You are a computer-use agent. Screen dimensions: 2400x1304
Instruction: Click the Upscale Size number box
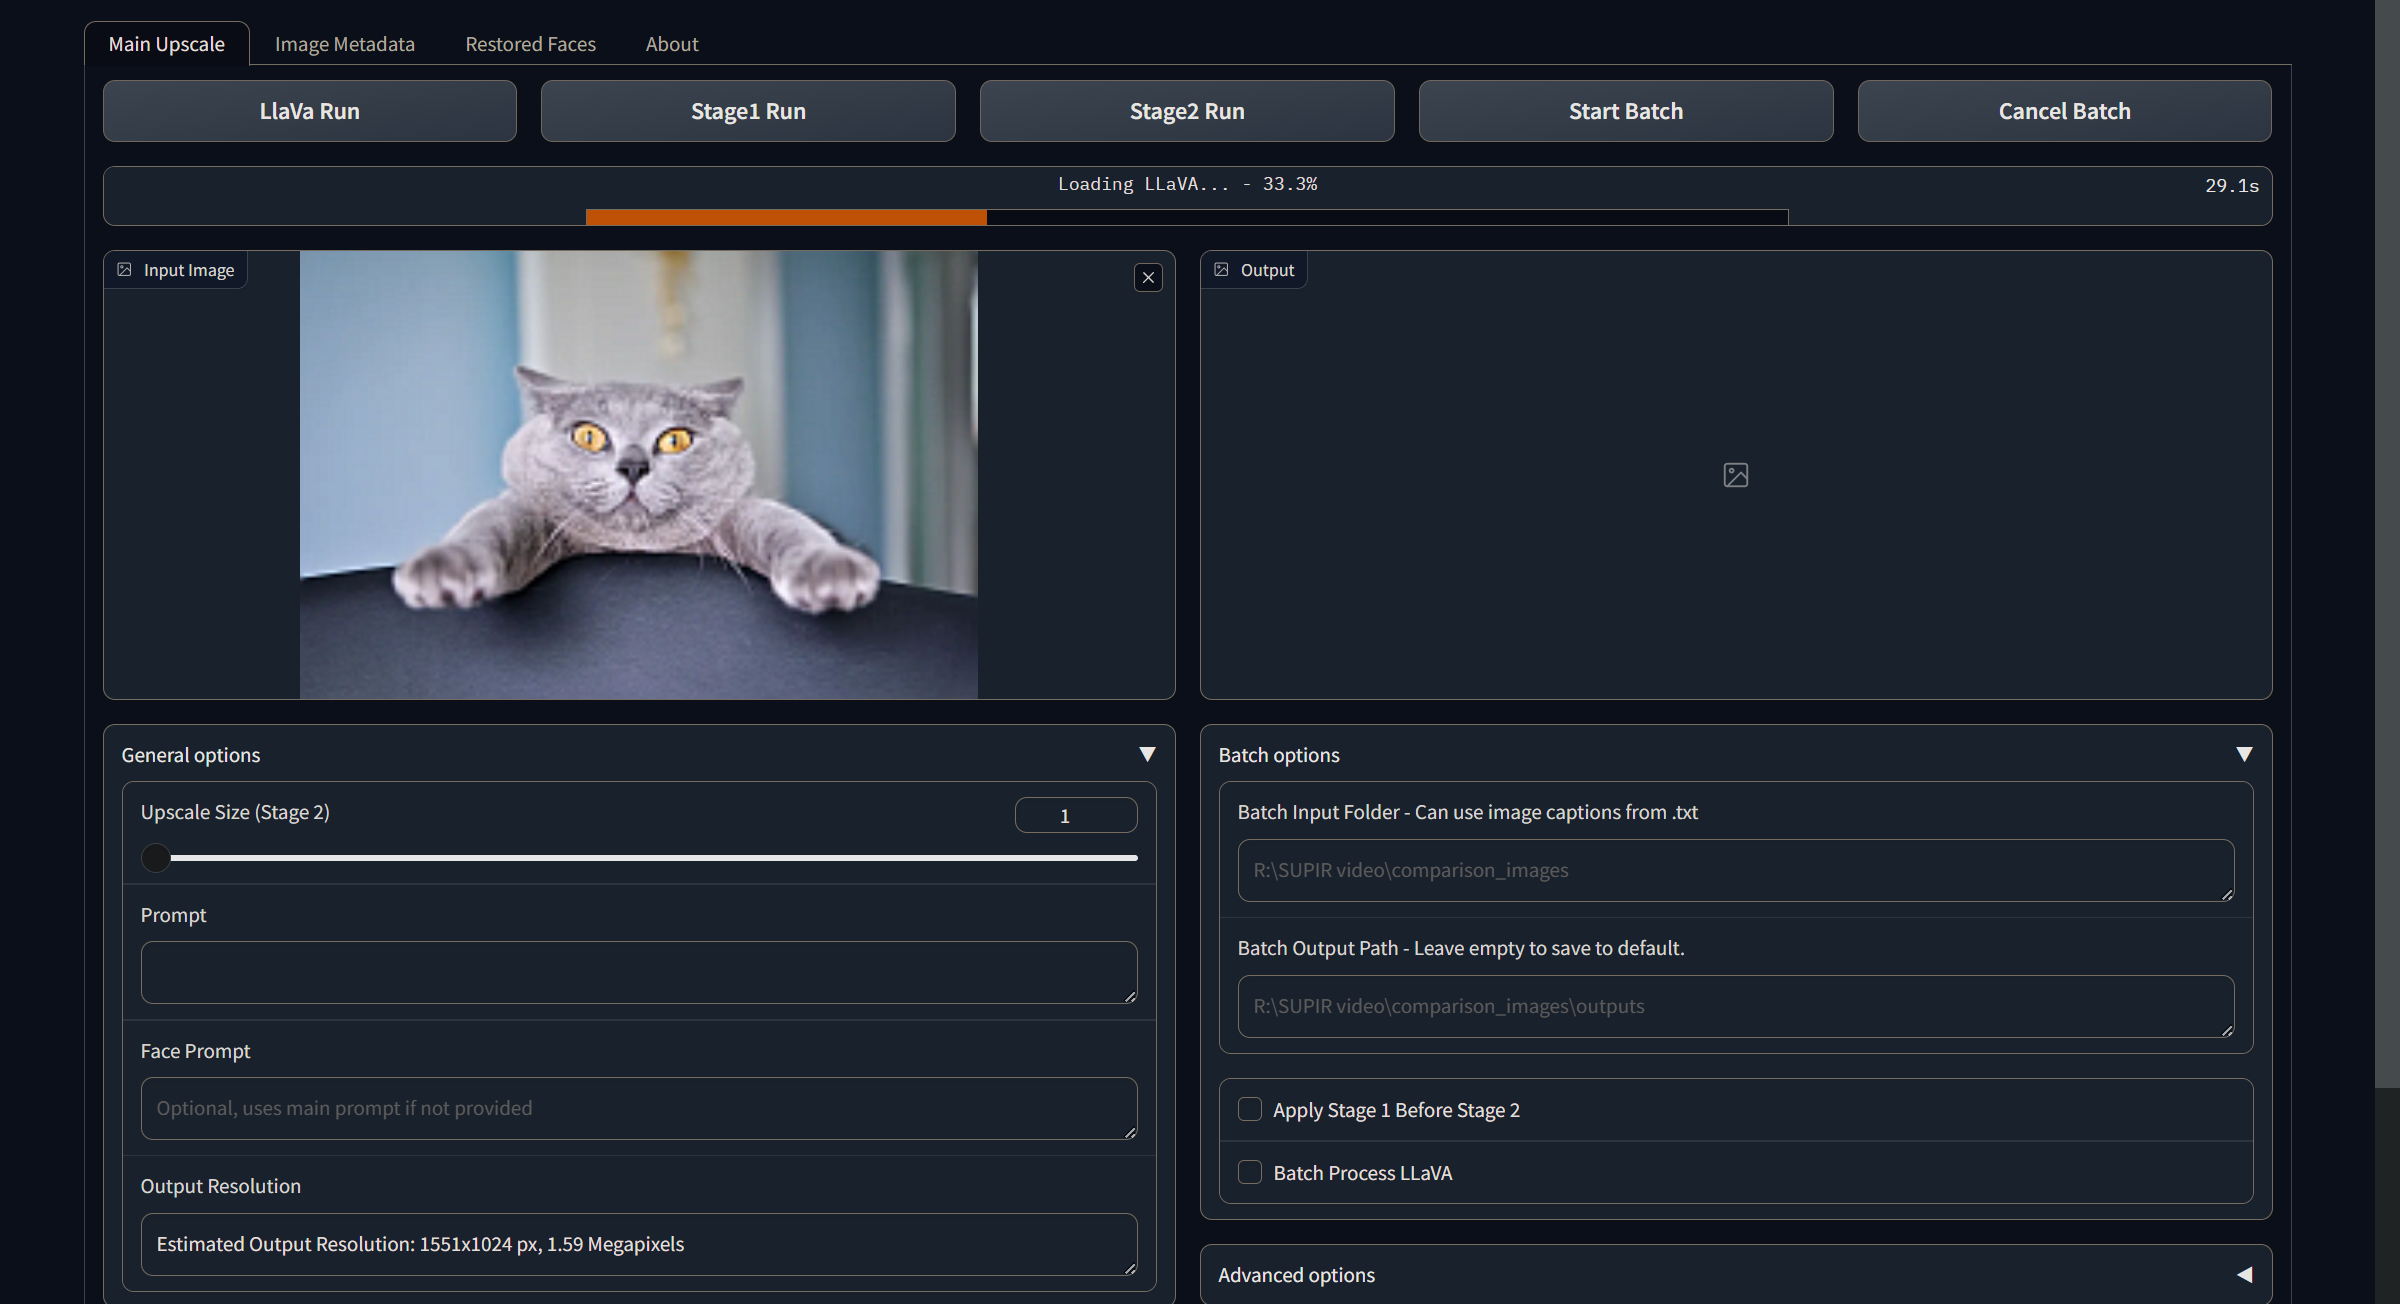point(1075,815)
